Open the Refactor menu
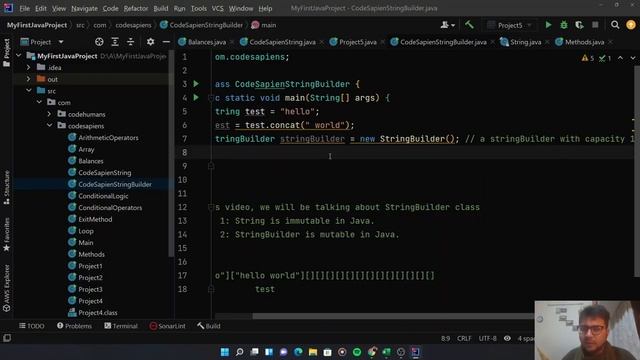640x360 pixels. tap(136, 8)
